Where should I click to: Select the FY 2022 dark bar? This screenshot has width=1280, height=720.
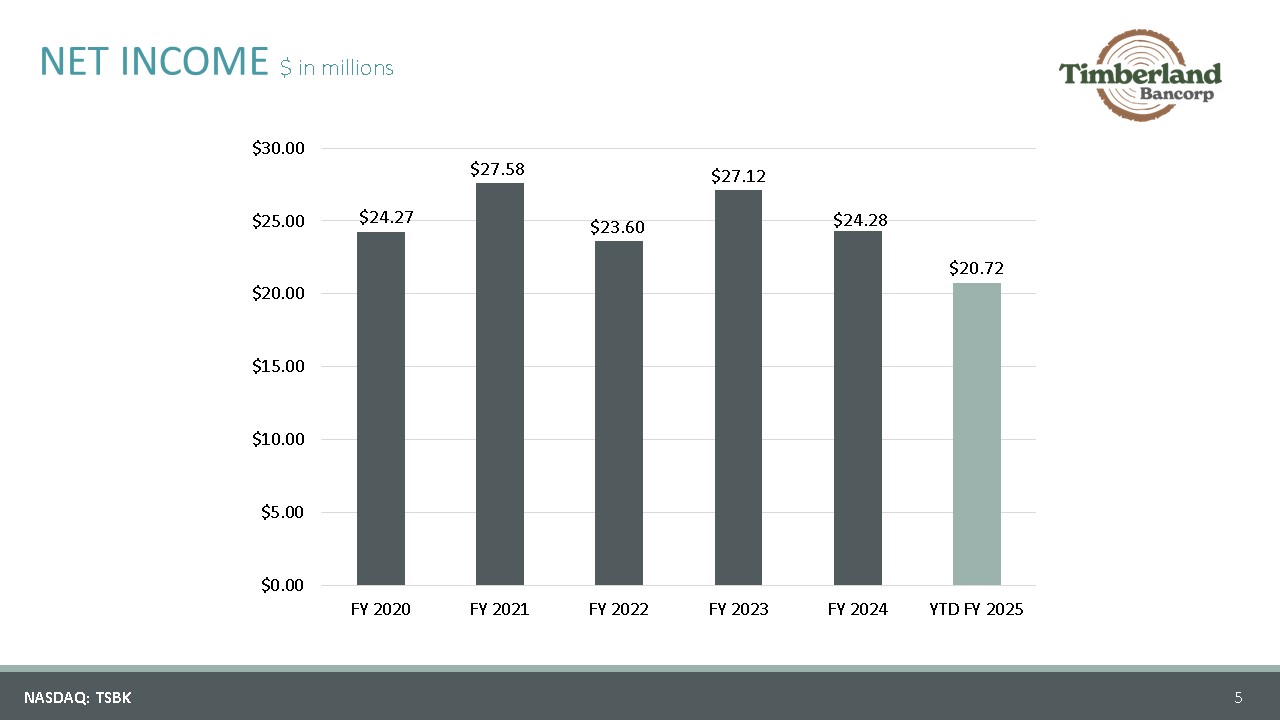point(619,412)
